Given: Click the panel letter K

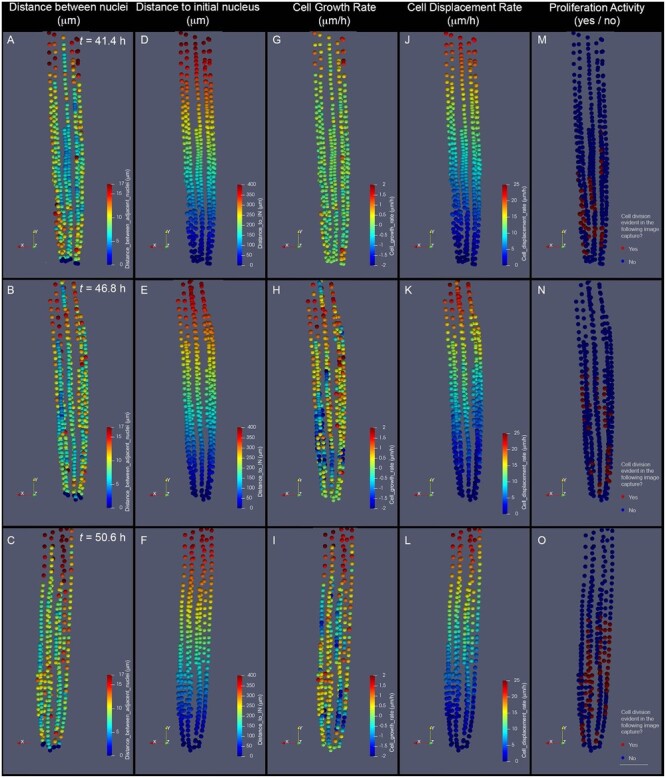Looking at the screenshot, I should (x=408, y=290).
